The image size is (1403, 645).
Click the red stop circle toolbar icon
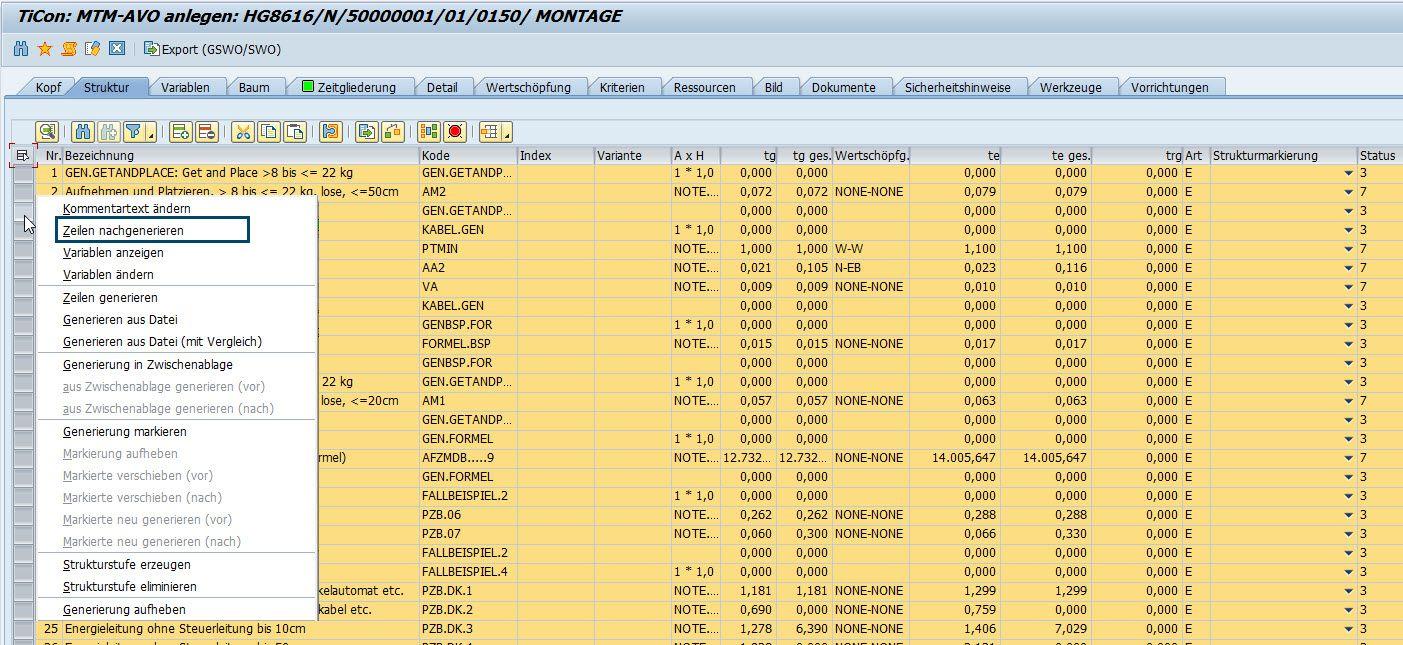coord(455,132)
